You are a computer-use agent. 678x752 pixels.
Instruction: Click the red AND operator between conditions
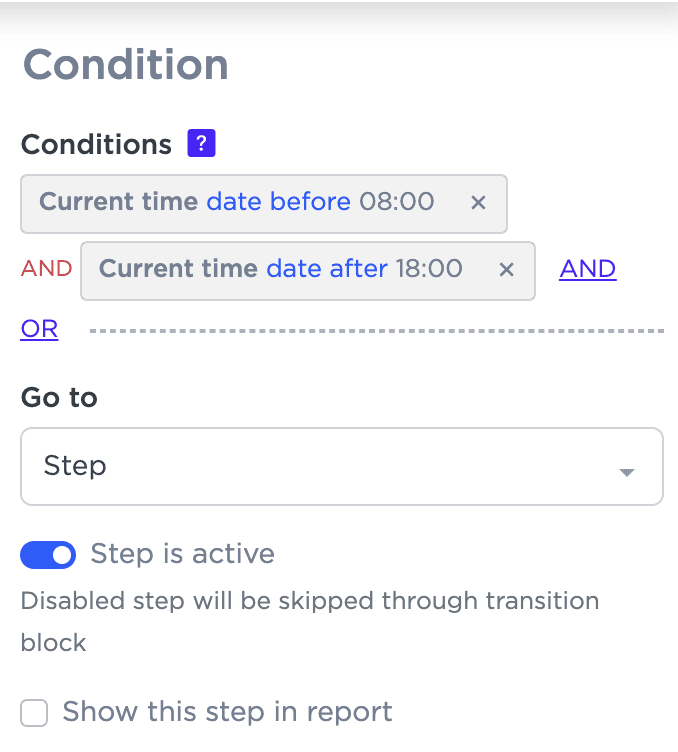tap(46, 269)
